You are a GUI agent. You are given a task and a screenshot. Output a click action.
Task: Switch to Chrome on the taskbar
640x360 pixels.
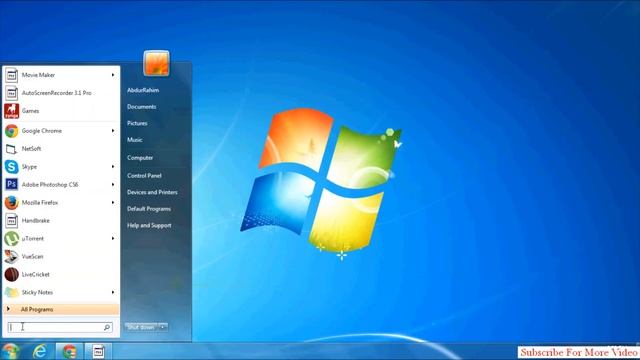69,351
